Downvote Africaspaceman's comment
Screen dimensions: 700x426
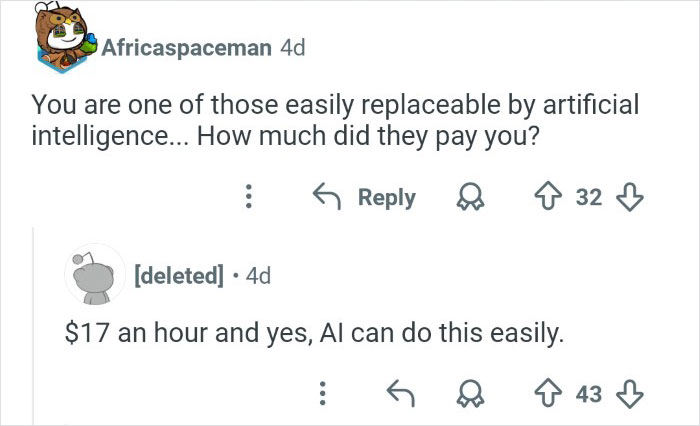tap(628, 197)
